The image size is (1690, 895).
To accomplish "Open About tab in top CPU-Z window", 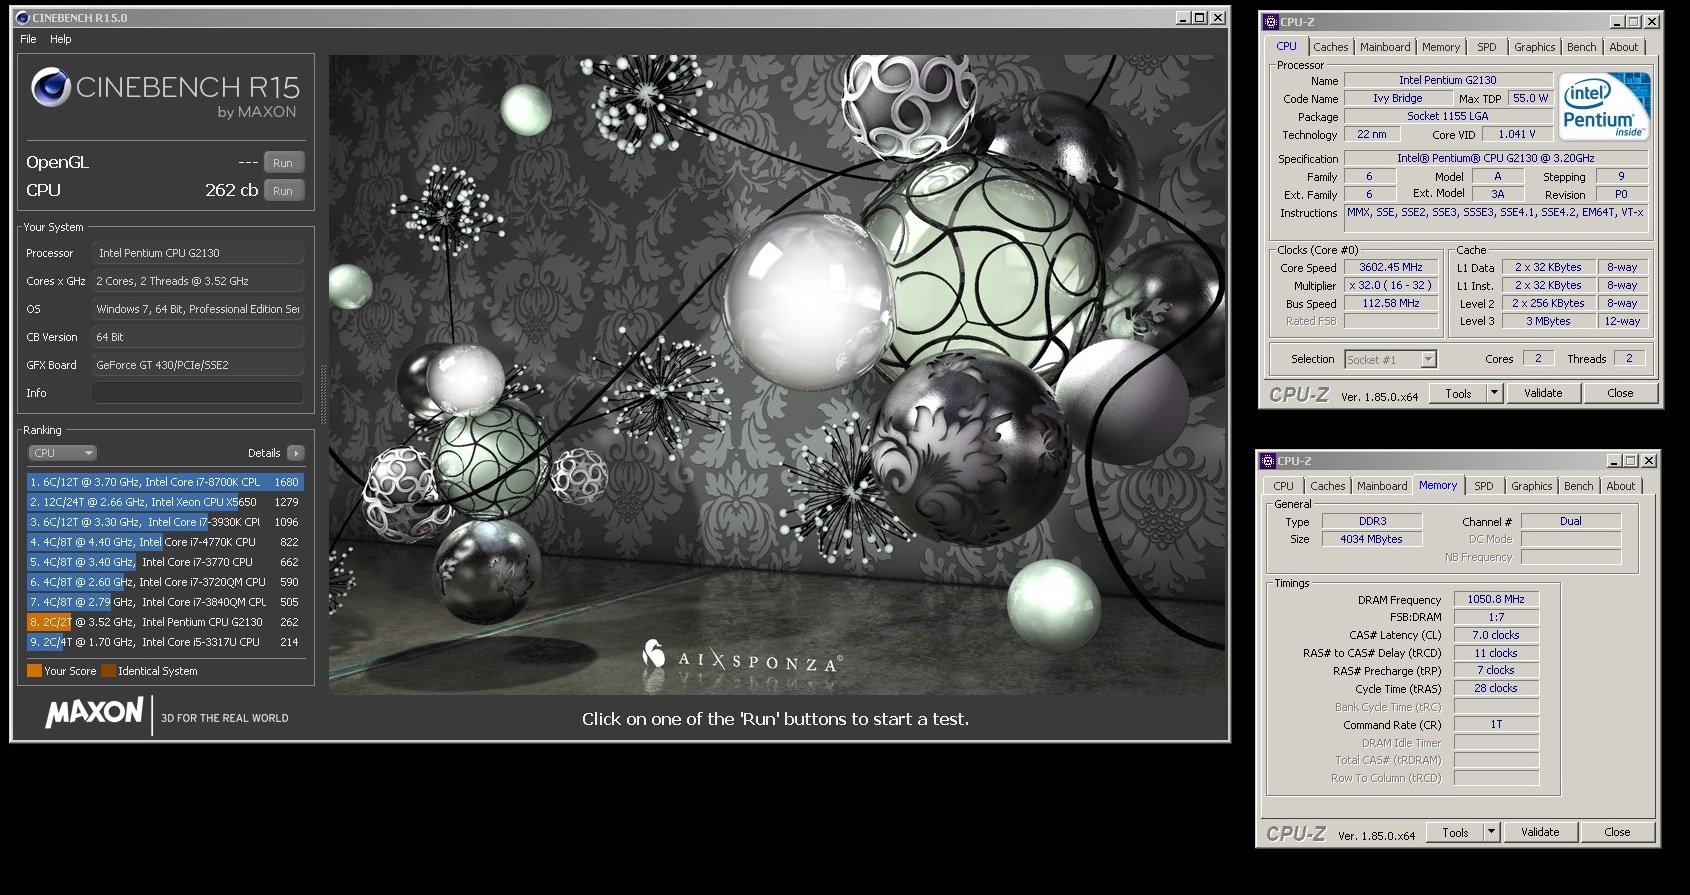I will [x=1624, y=47].
